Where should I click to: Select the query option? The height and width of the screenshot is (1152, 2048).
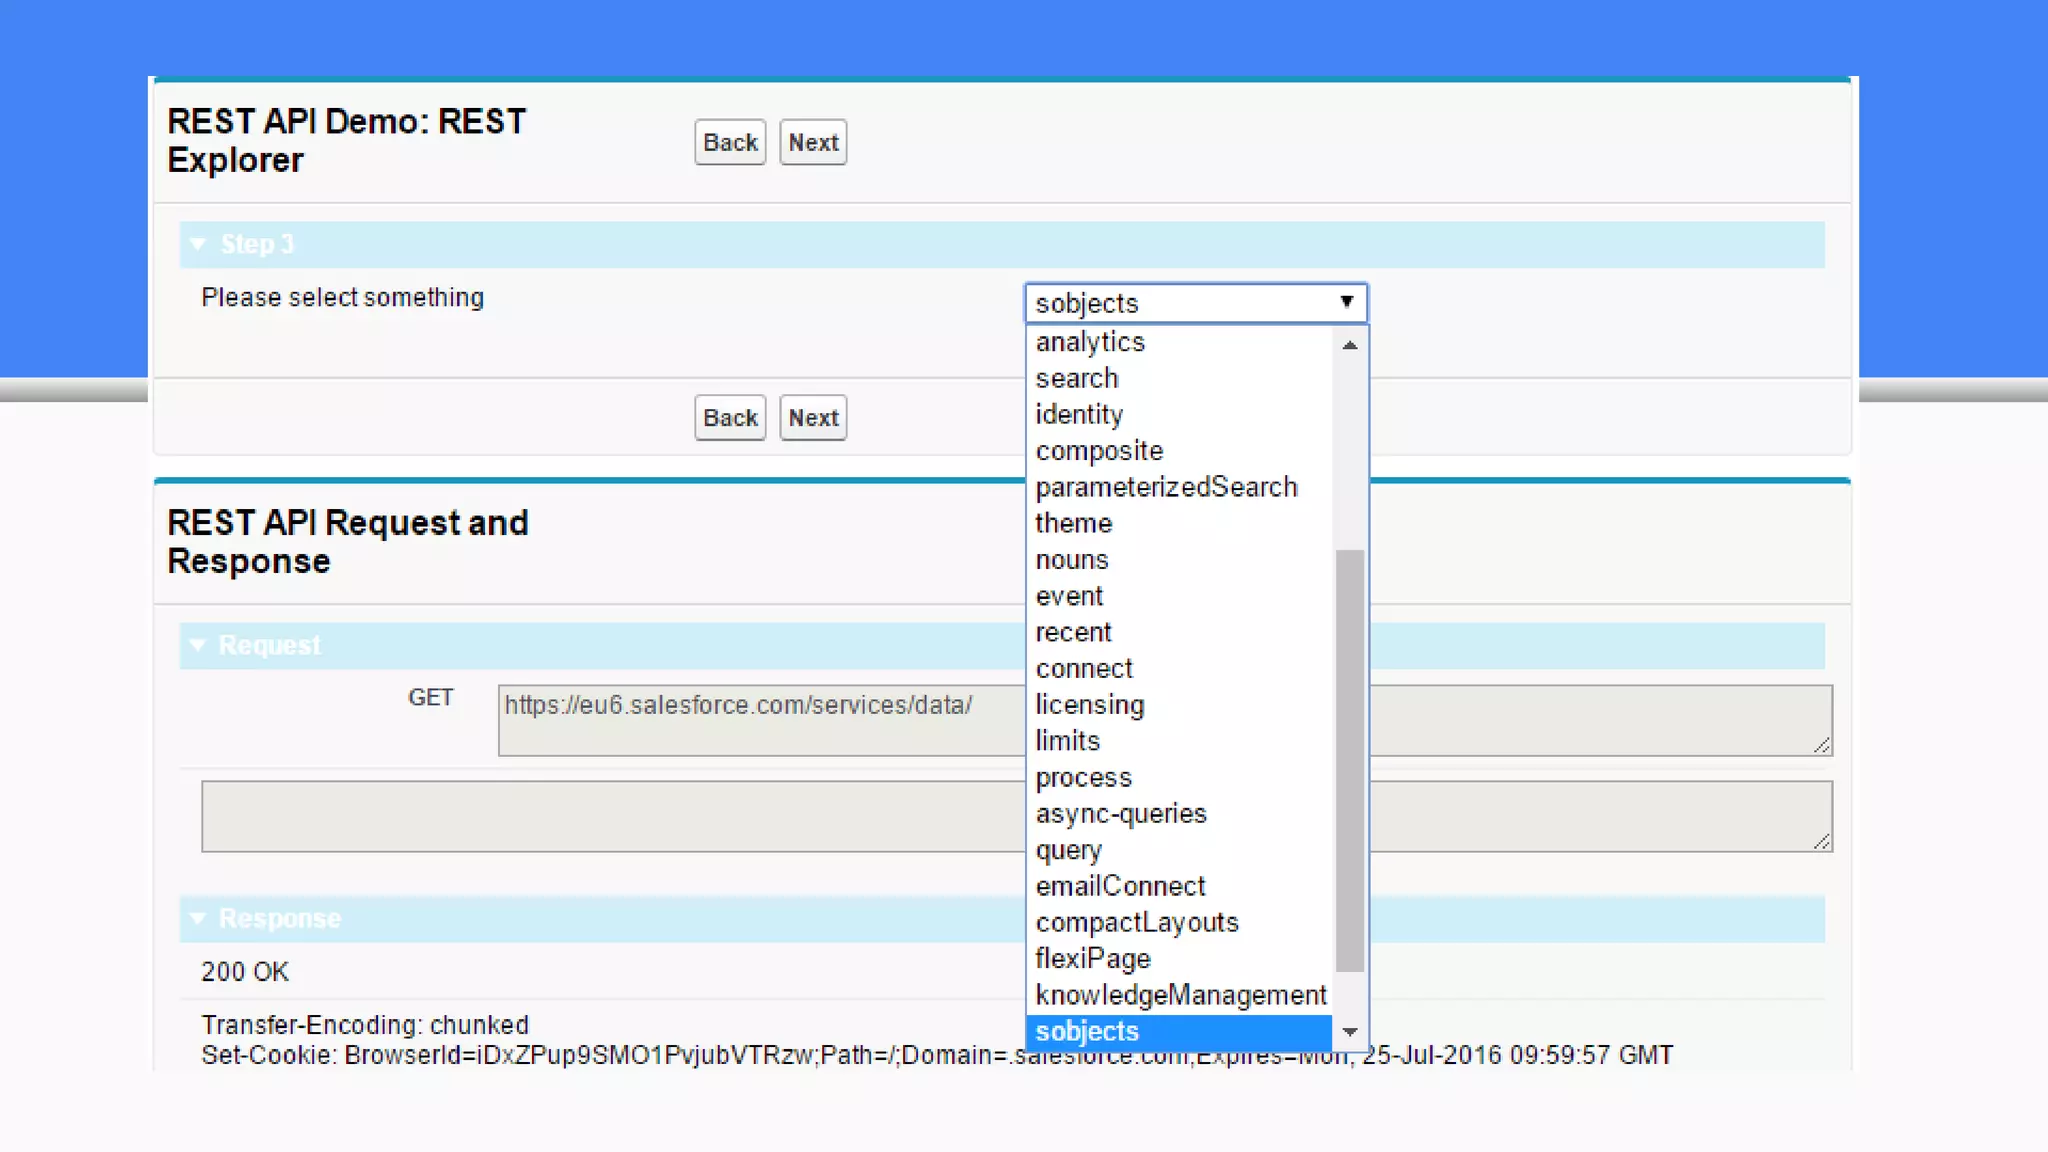coord(1068,850)
